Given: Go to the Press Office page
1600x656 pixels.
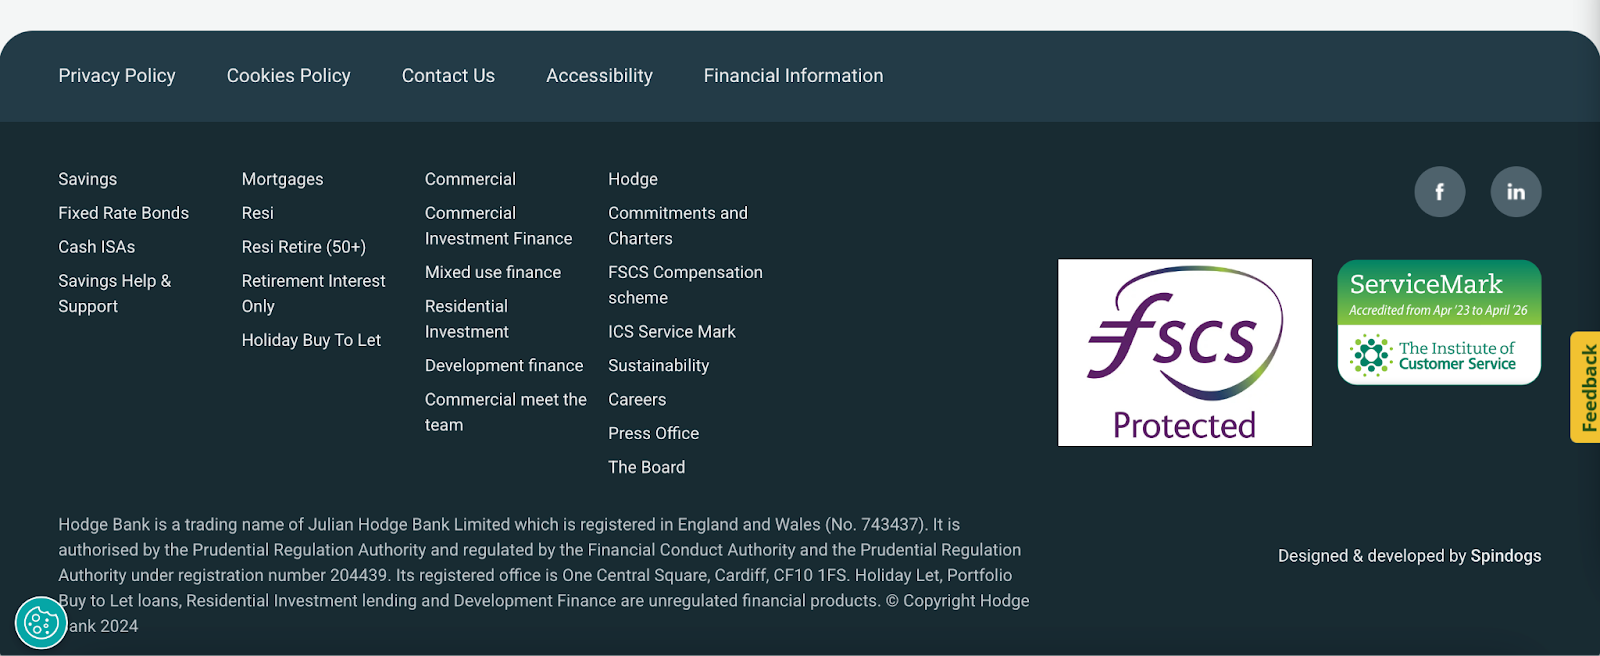Looking at the screenshot, I should pyautogui.click(x=653, y=432).
